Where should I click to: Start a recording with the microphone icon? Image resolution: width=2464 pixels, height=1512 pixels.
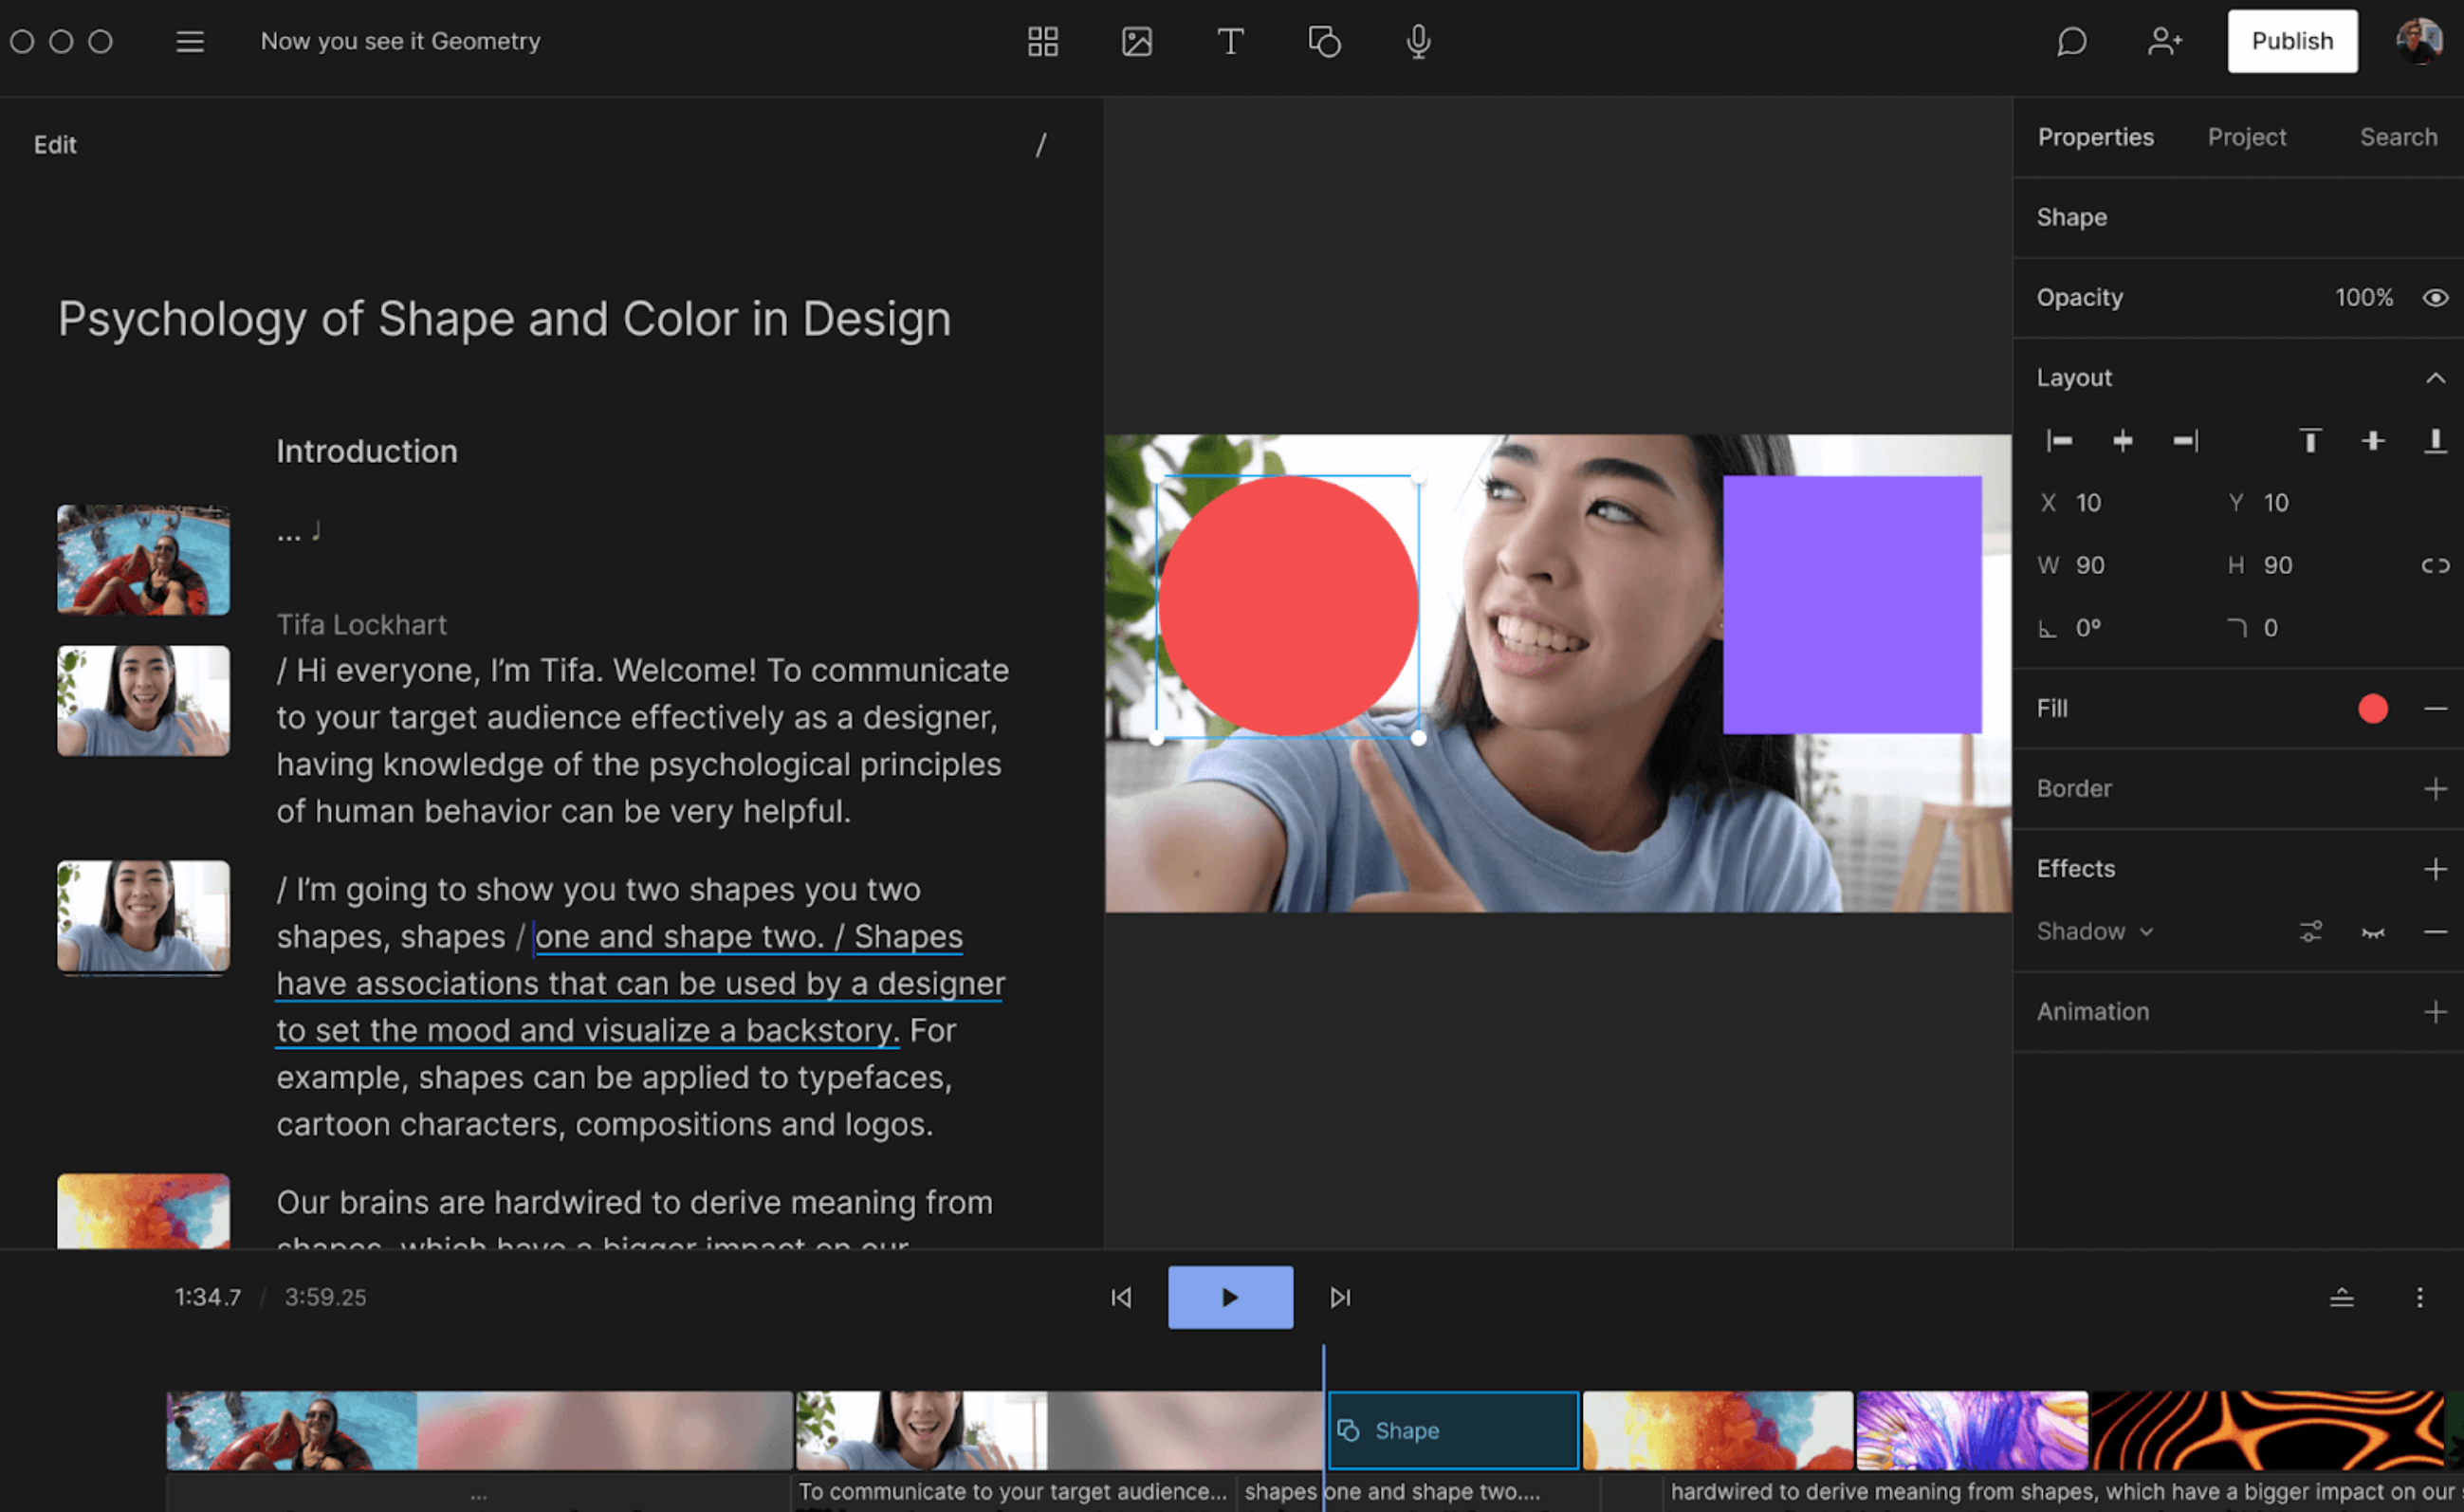pos(1419,41)
